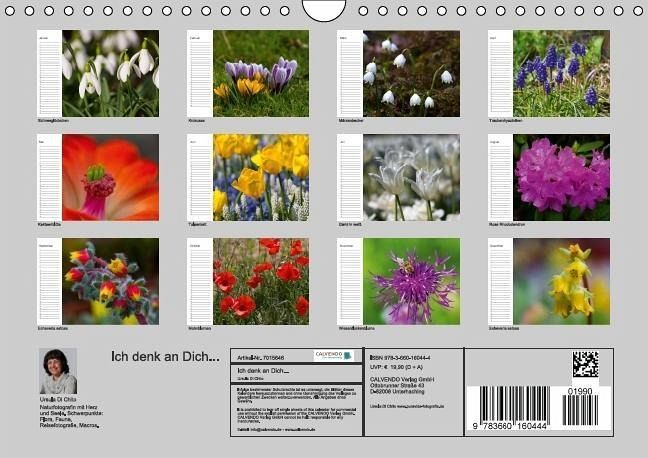Select the purple knapweed with bee photo

[411, 281]
